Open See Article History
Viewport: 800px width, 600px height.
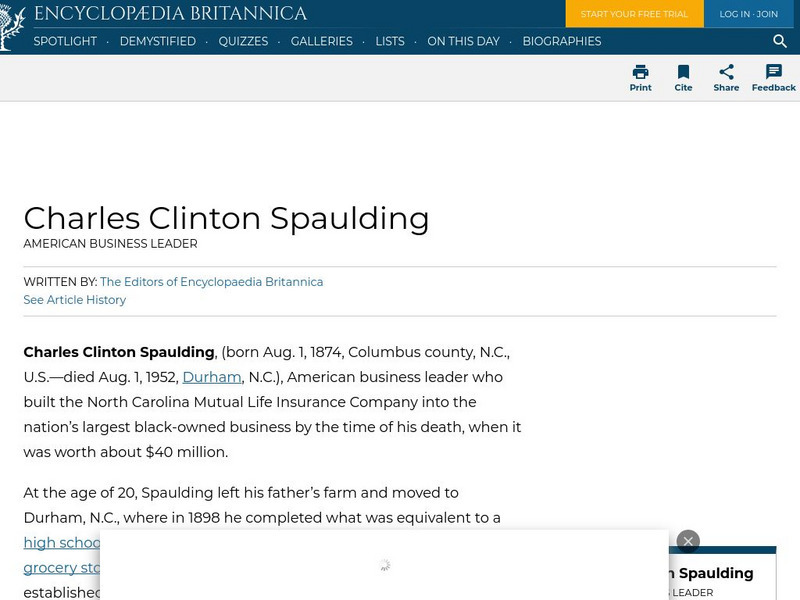pos(74,299)
